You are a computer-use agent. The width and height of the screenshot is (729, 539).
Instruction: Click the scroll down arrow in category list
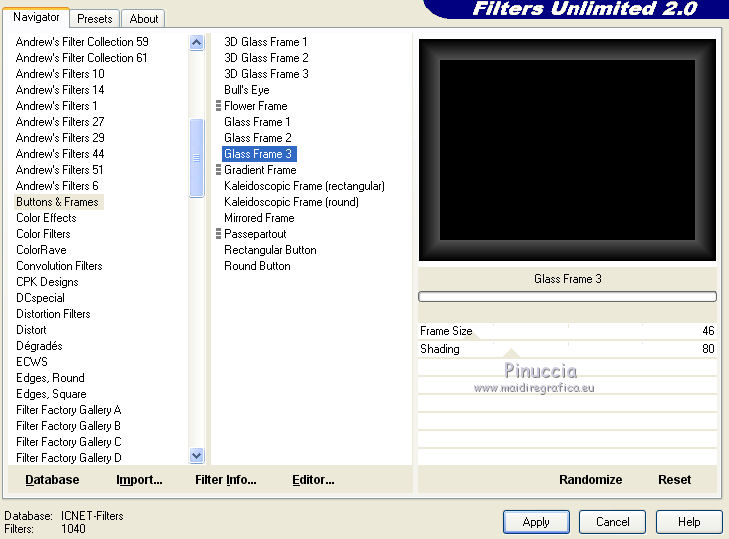tap(197, 455)
